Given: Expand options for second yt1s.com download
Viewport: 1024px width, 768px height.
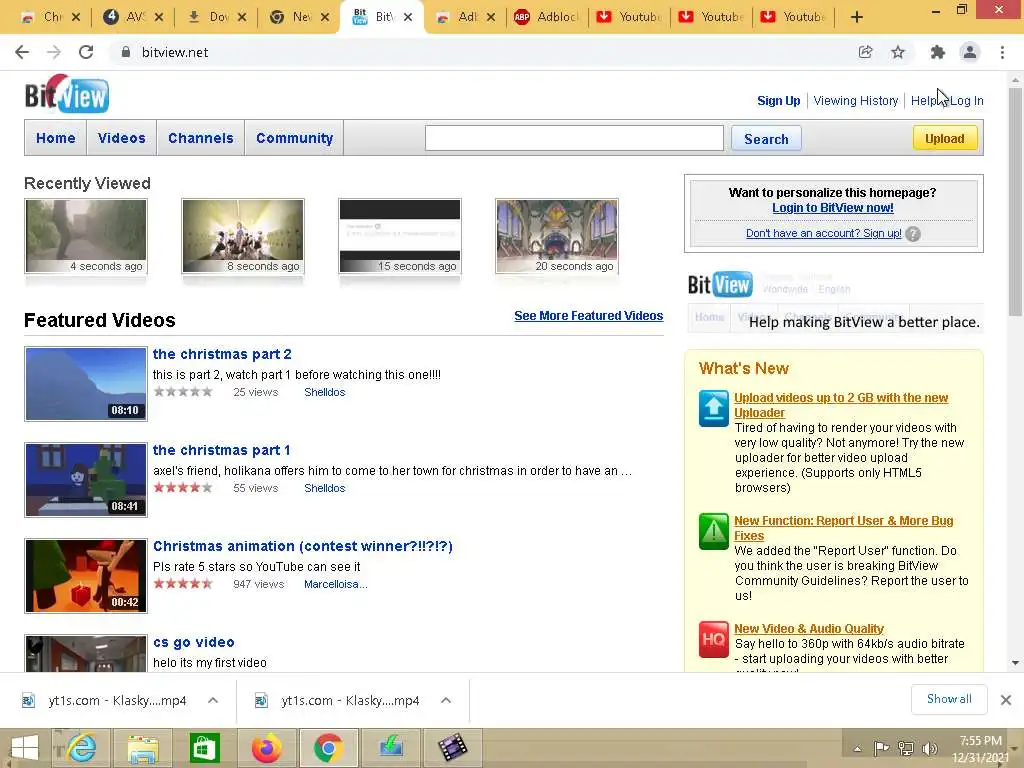Looking at the screenshot, I should [446, 700].
